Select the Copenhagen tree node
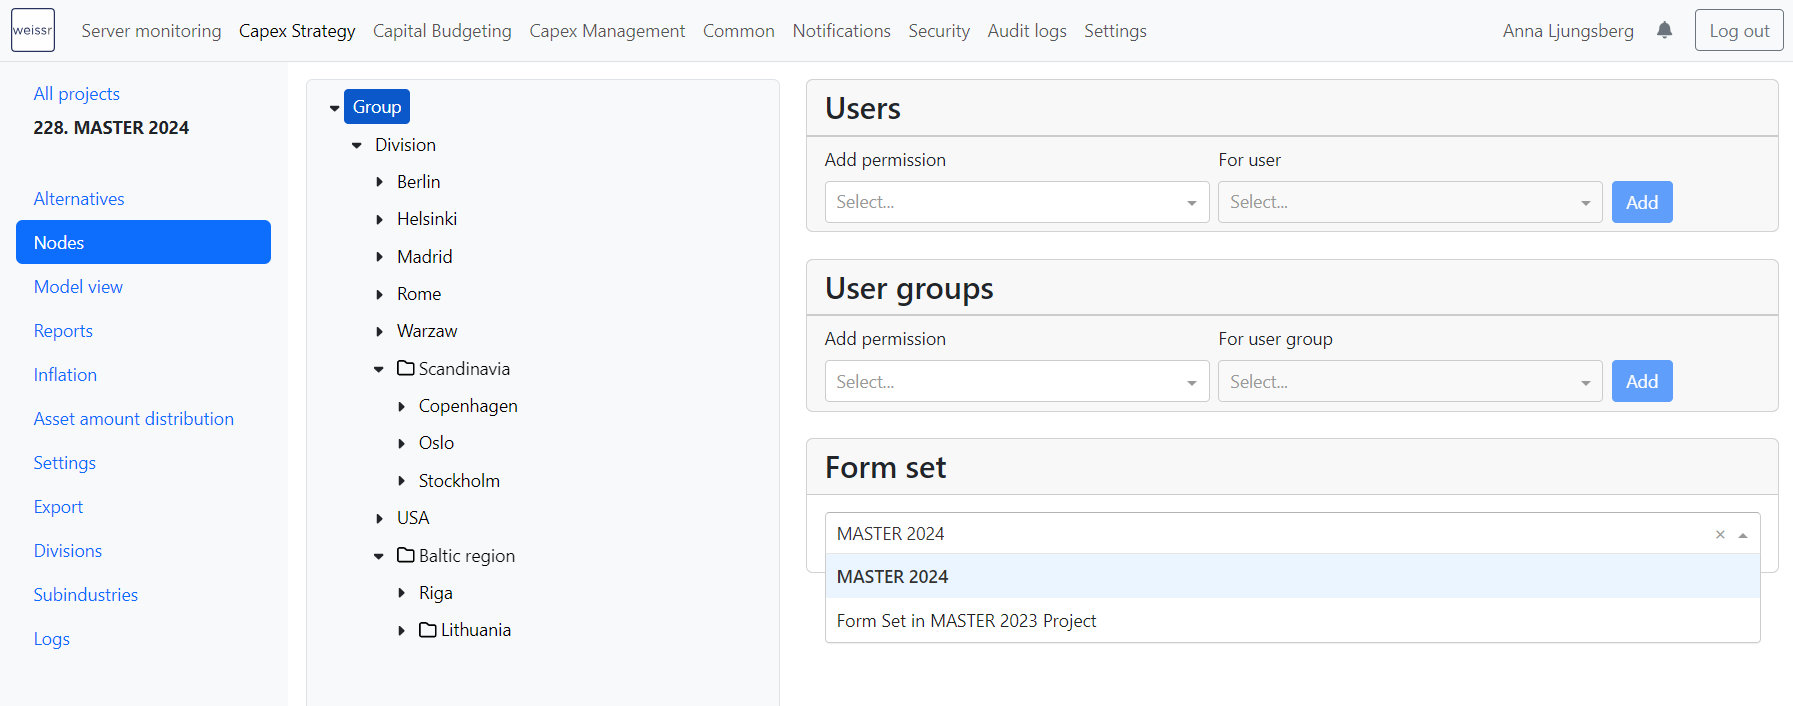1793x706 pixels. click(x=468, y=406)
